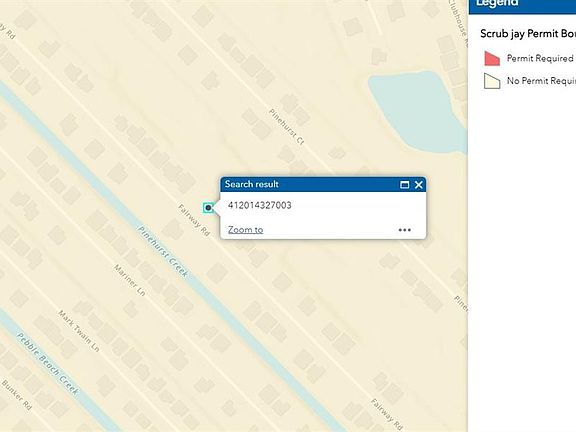Screen dimensions: 576x432
Task: Click the Pinehurst Creek map label
Action: click(163, 252)
